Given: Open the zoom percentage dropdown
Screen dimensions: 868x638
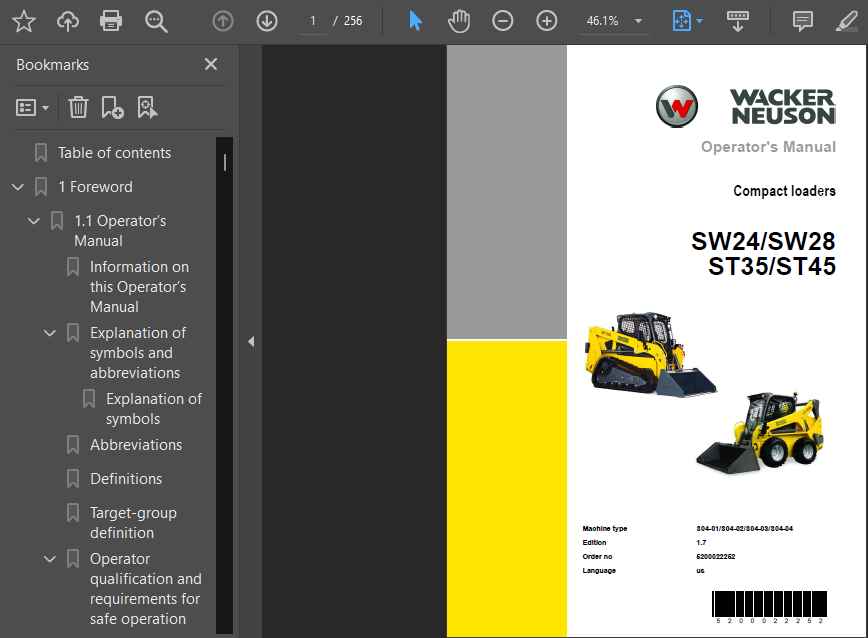Looking at the screenshot, I should [x=638, y=20].
